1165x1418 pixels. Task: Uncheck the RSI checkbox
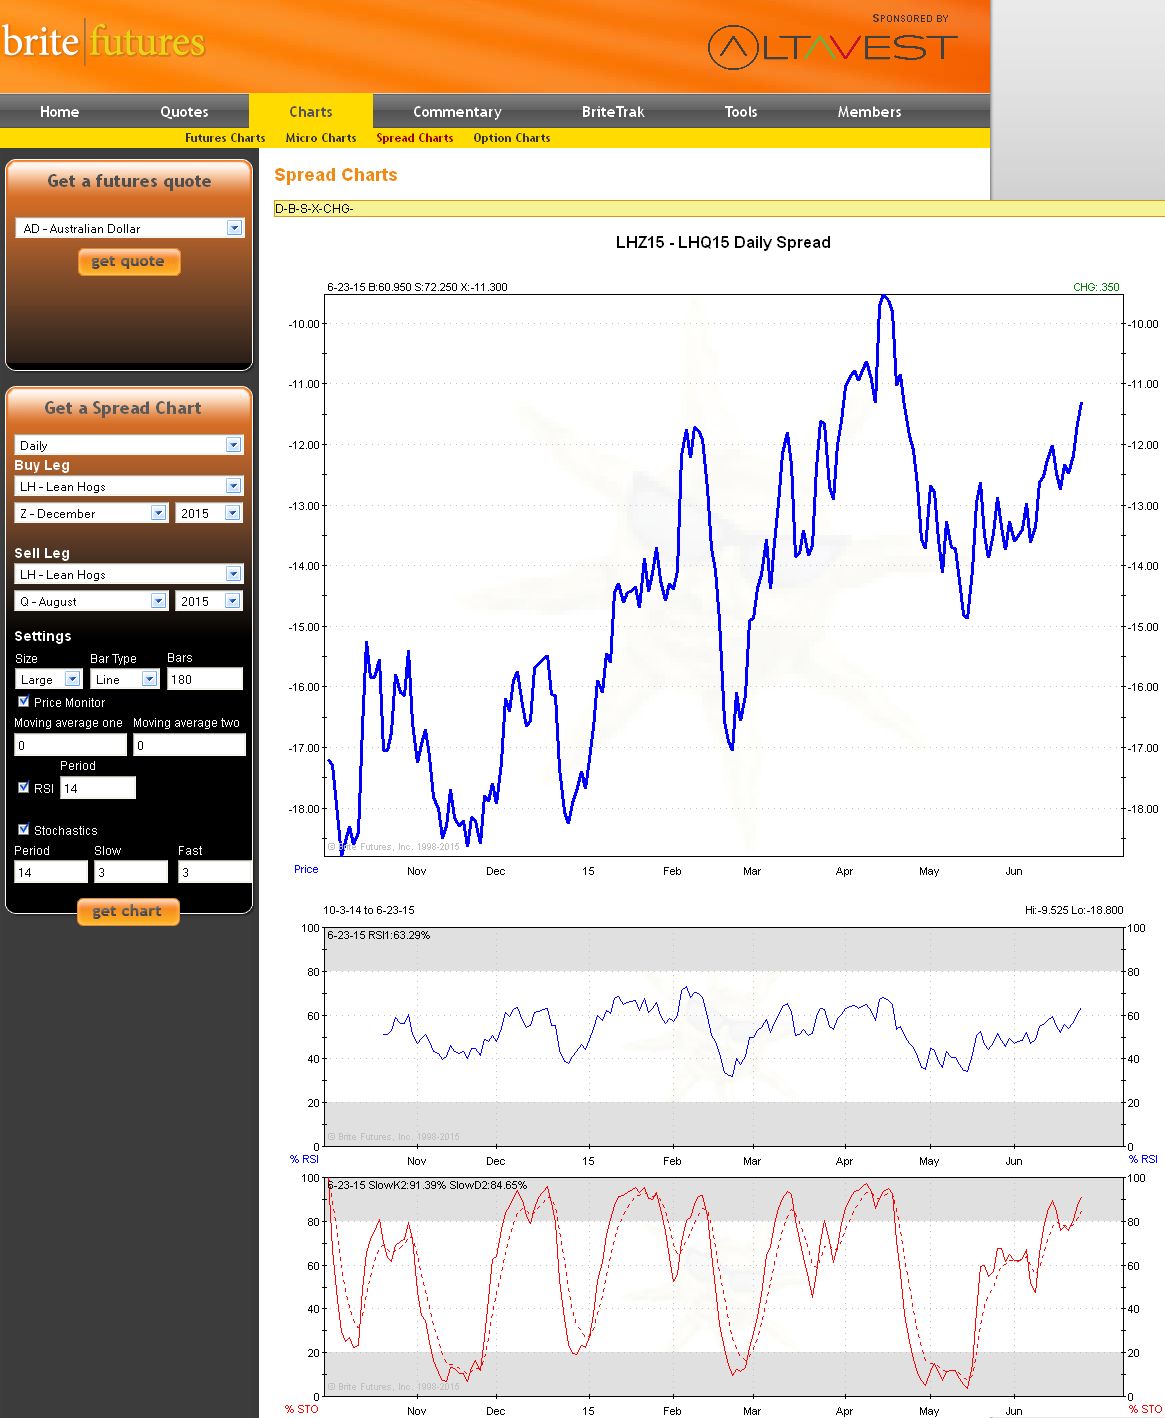(x=24, y=788)
